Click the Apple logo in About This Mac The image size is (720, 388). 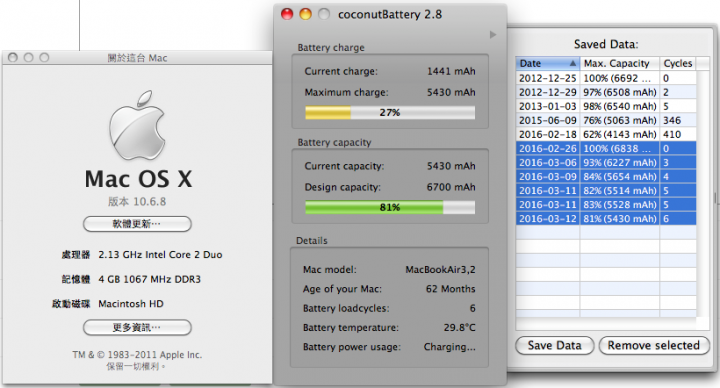click(x=137, y=125)
